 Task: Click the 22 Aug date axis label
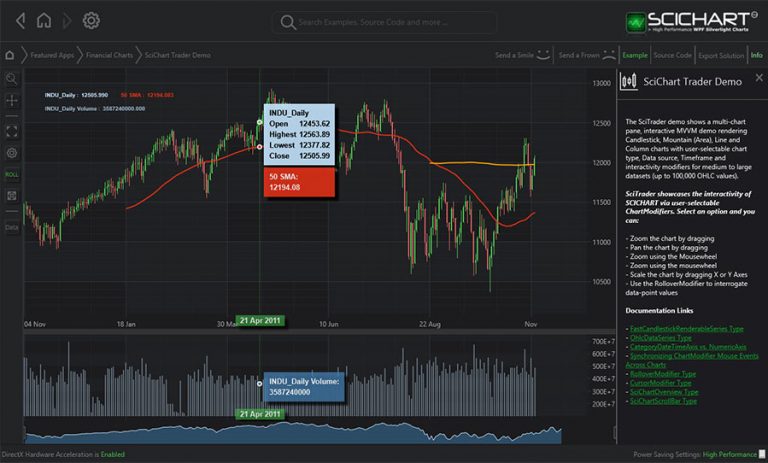(x=430, y=324)
